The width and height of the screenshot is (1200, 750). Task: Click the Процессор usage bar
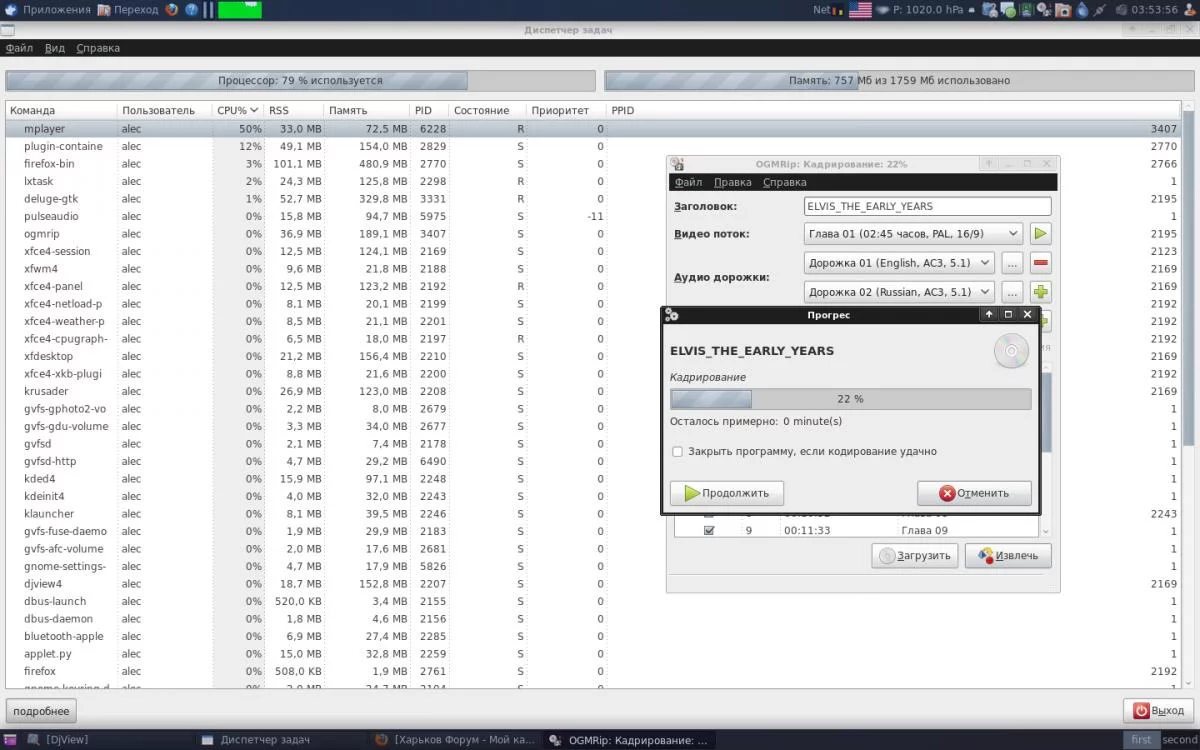tap(300, 80)
